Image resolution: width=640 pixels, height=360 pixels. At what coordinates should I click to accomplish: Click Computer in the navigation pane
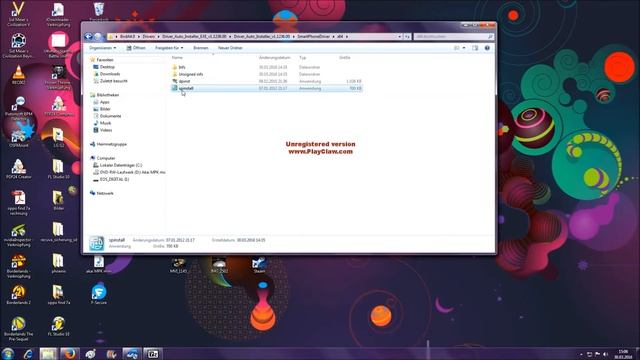pos(106,158)
